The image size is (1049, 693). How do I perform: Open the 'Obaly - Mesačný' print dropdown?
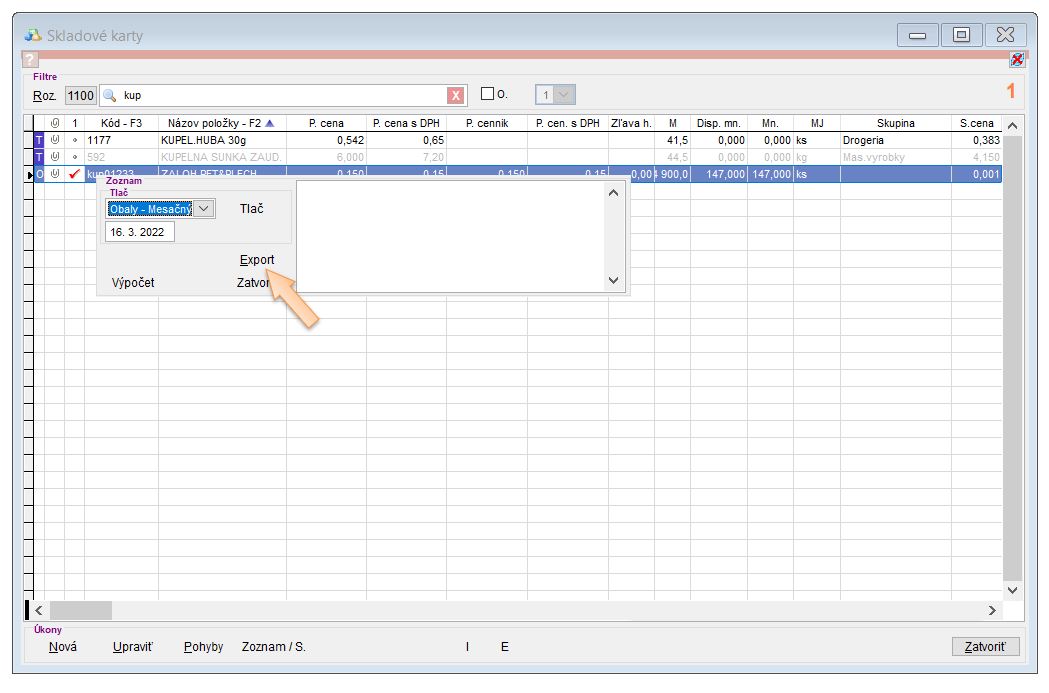tap(203, 209)
